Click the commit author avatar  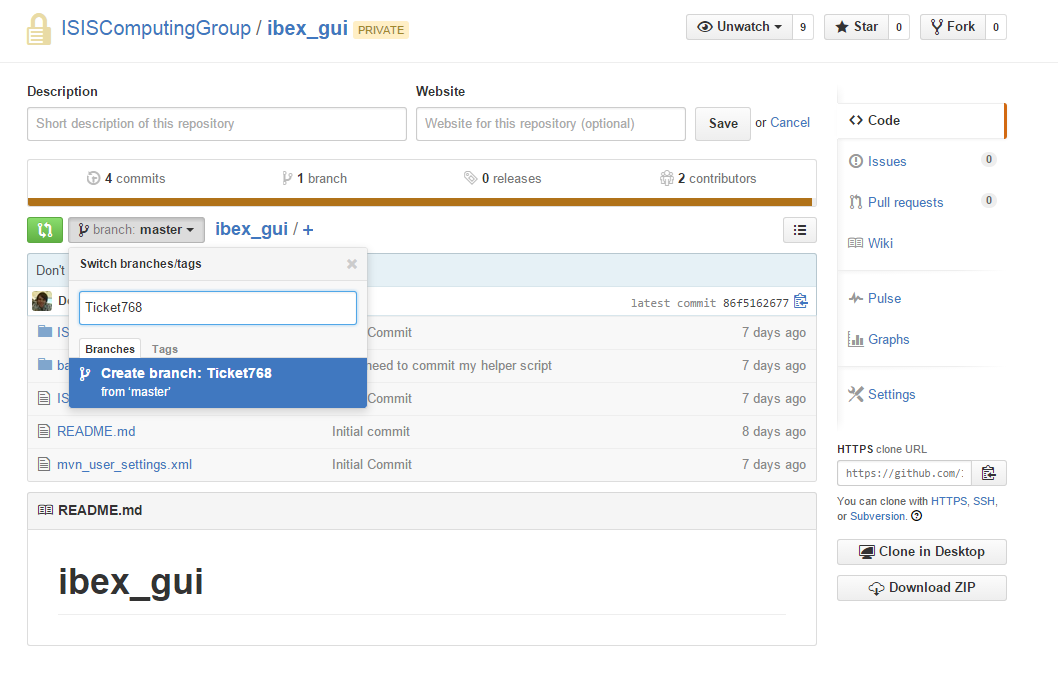[x=42, y=301]
